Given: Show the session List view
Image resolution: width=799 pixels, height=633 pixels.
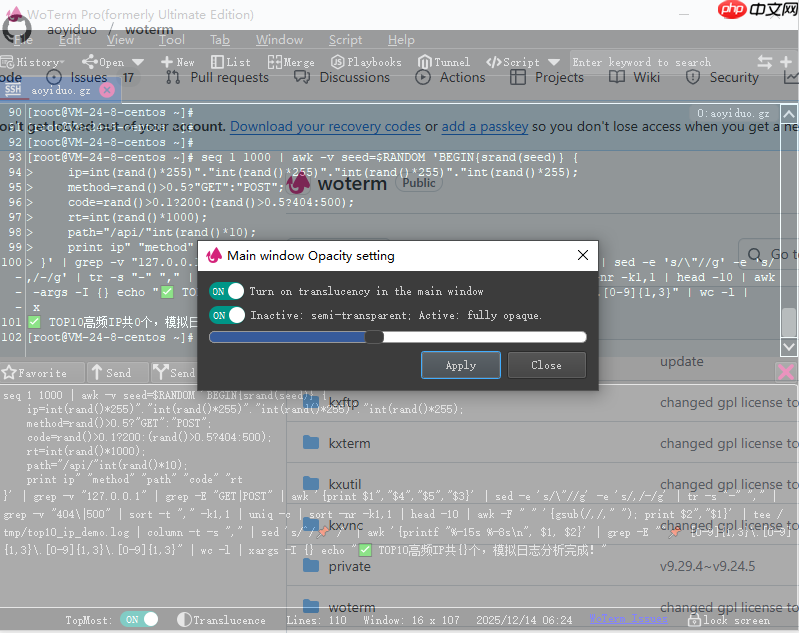Looking at the screenshot, I should tap(231, 62).
